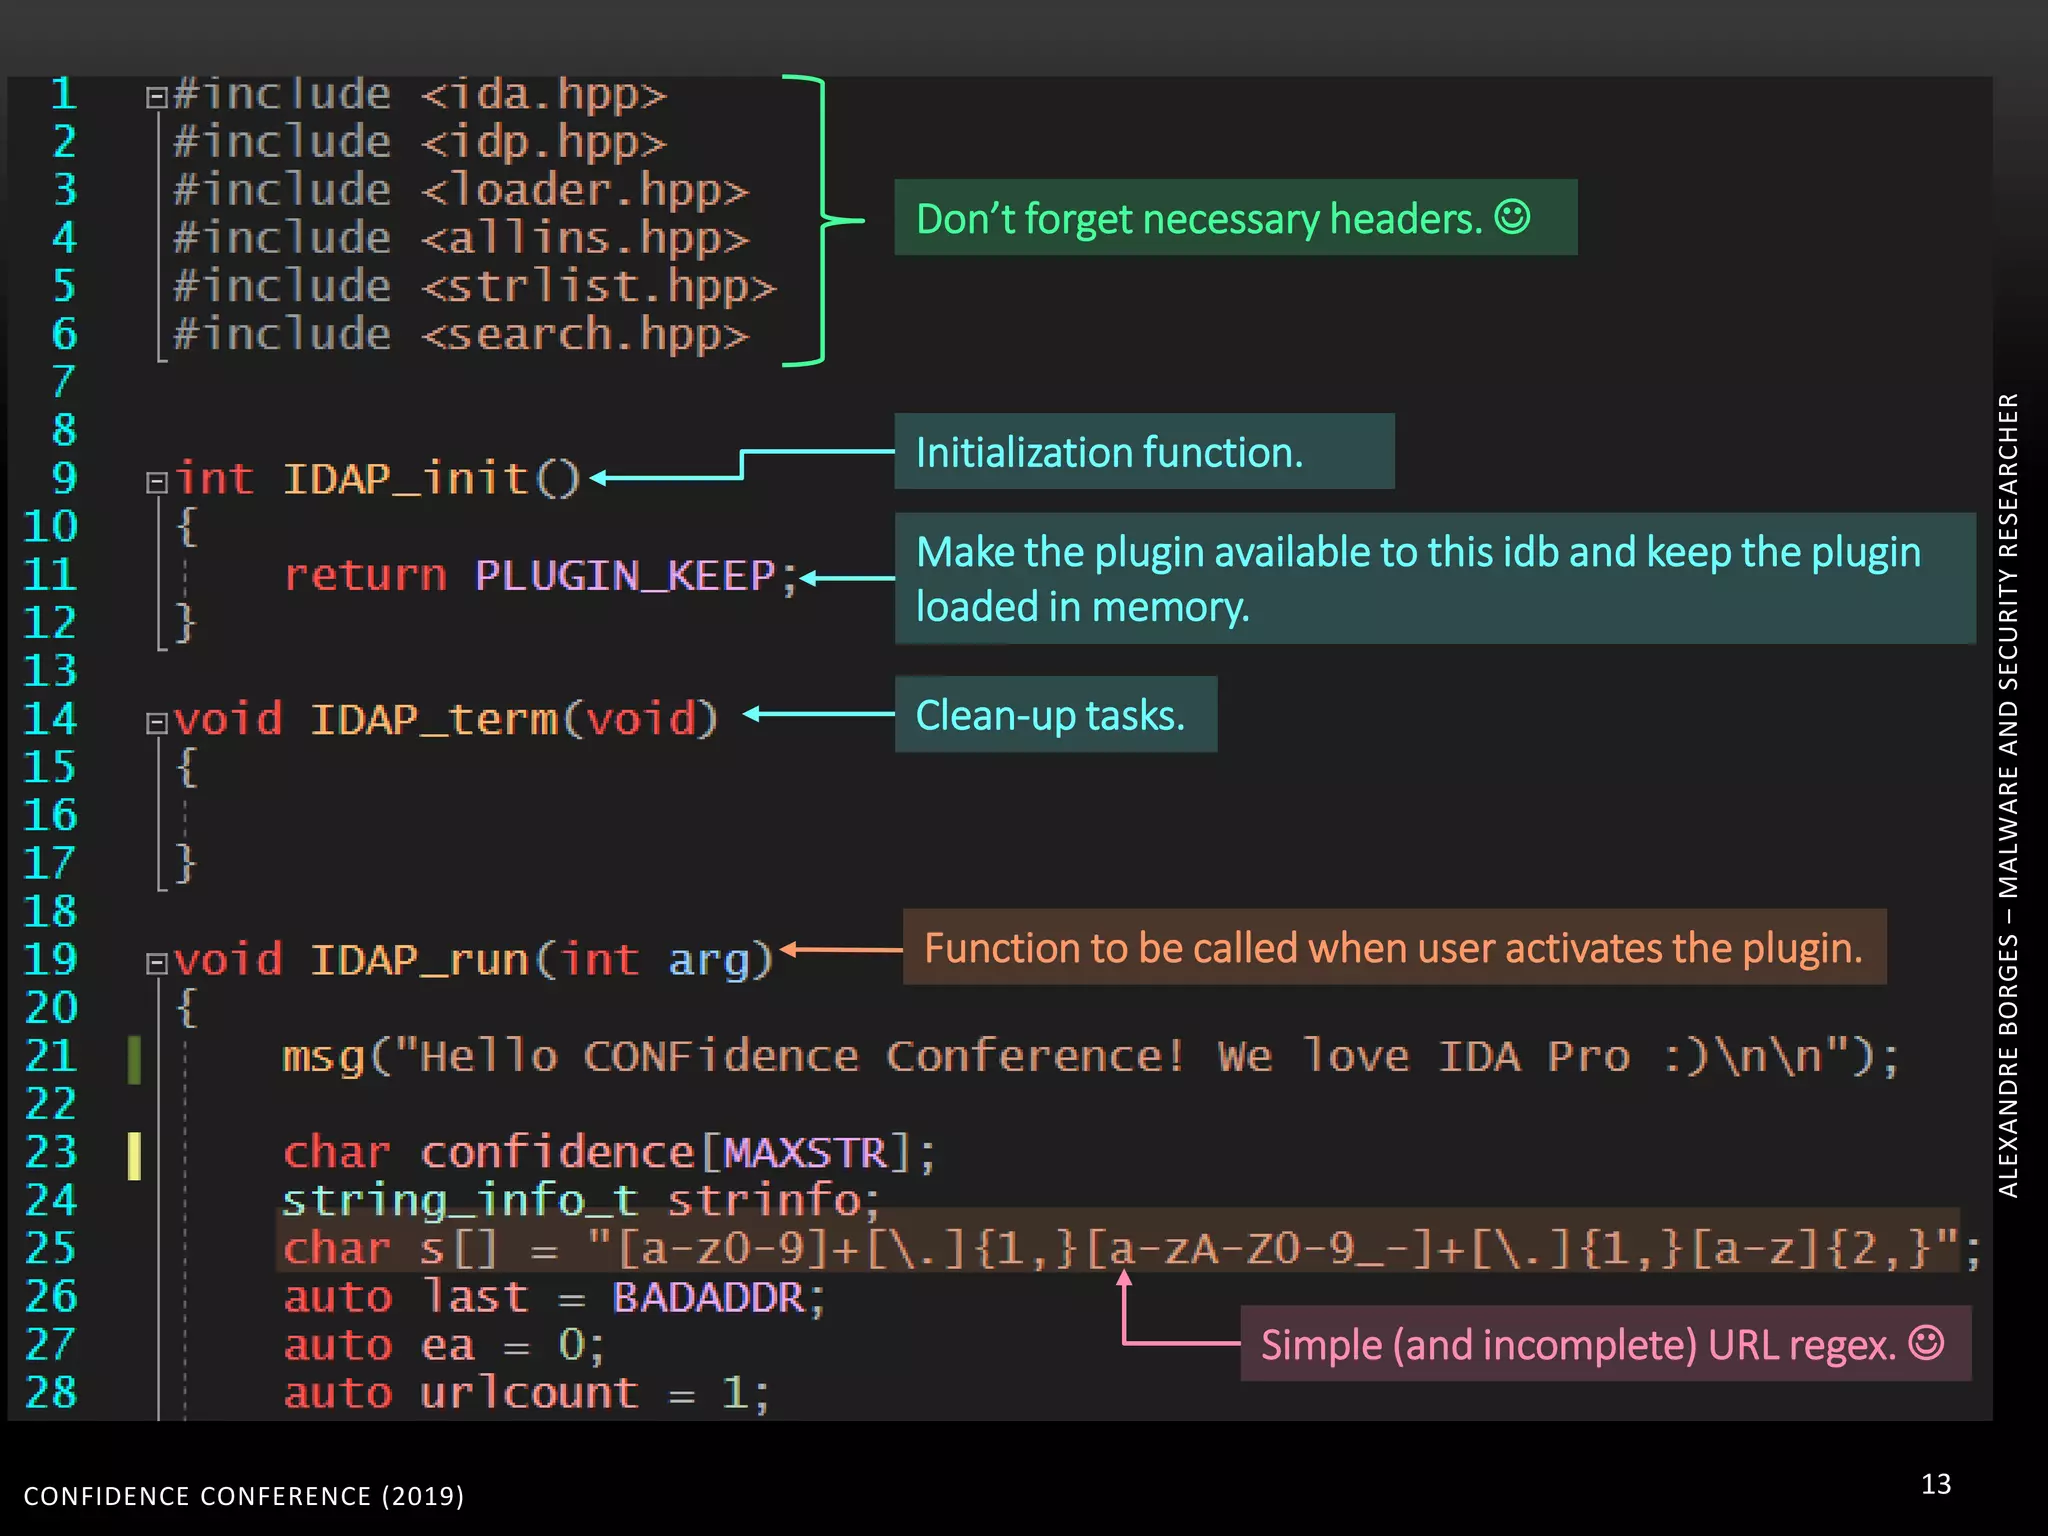
Task: Click the auto ea = 0 line
Action: point(444,1345)
